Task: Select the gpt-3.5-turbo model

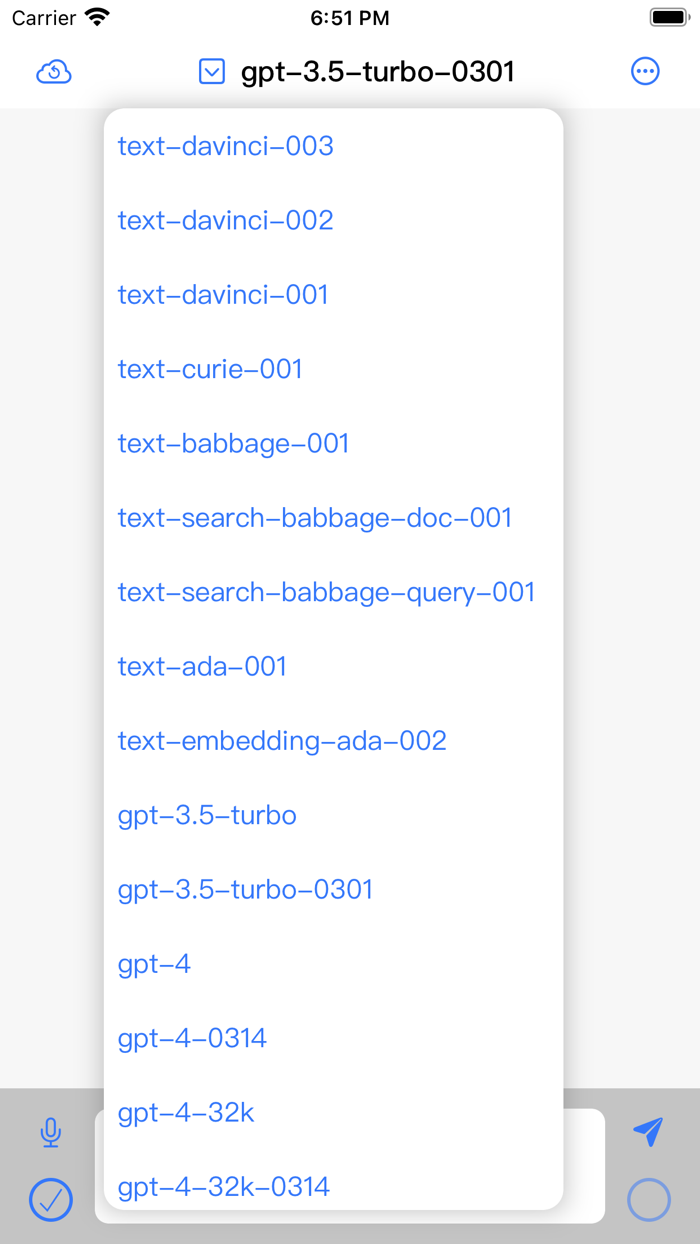Action: (207, 815)
